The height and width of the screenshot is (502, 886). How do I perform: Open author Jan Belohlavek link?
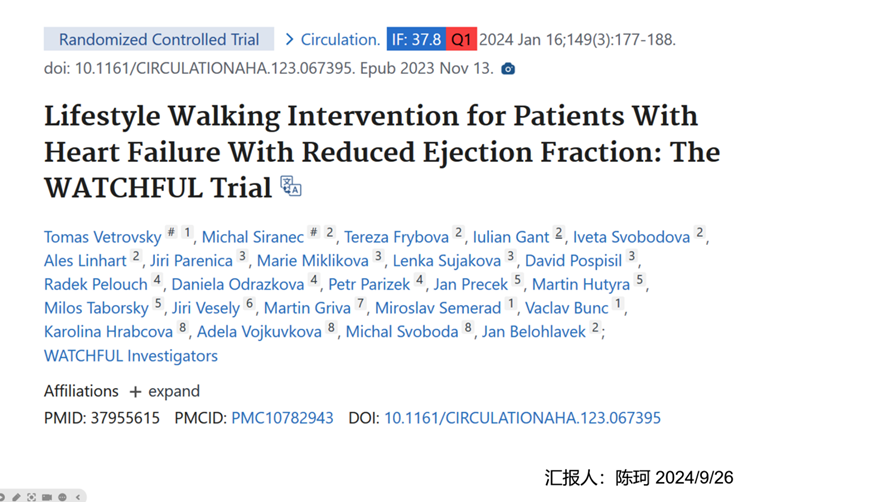click(x=533, y=331)
